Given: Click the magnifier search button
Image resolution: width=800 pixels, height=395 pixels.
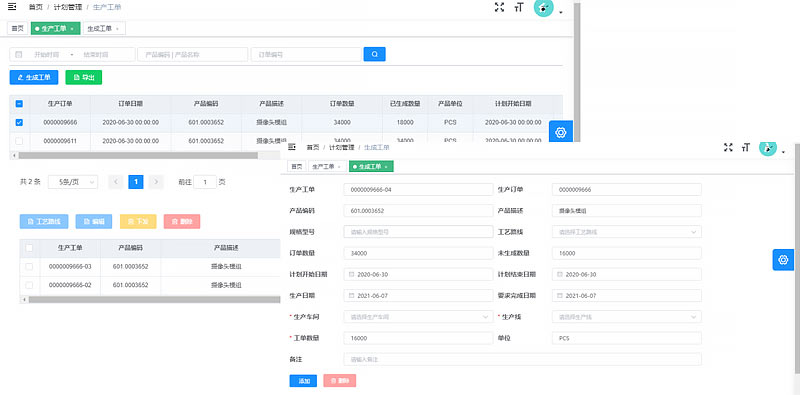Looking at the screenshot, I should [x=374, y=54].
